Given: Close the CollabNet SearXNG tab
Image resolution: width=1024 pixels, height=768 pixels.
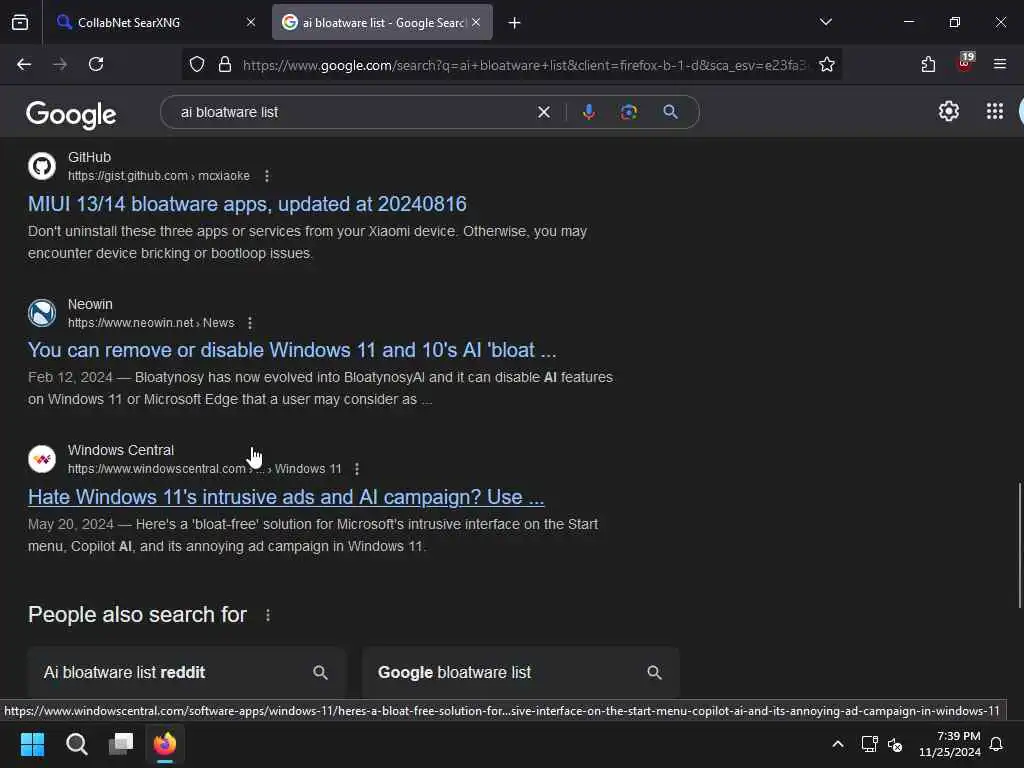Looking at the screenshot, I should [251, 22].
